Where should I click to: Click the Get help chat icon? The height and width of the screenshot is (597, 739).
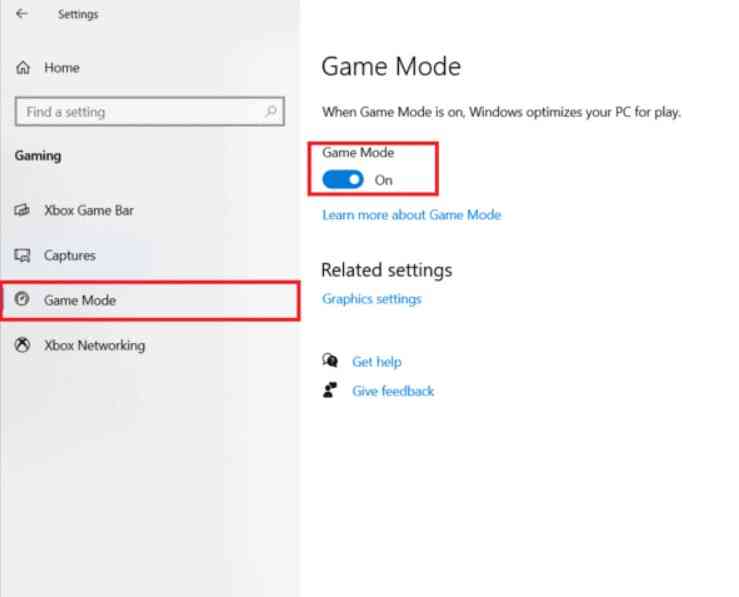330,361
